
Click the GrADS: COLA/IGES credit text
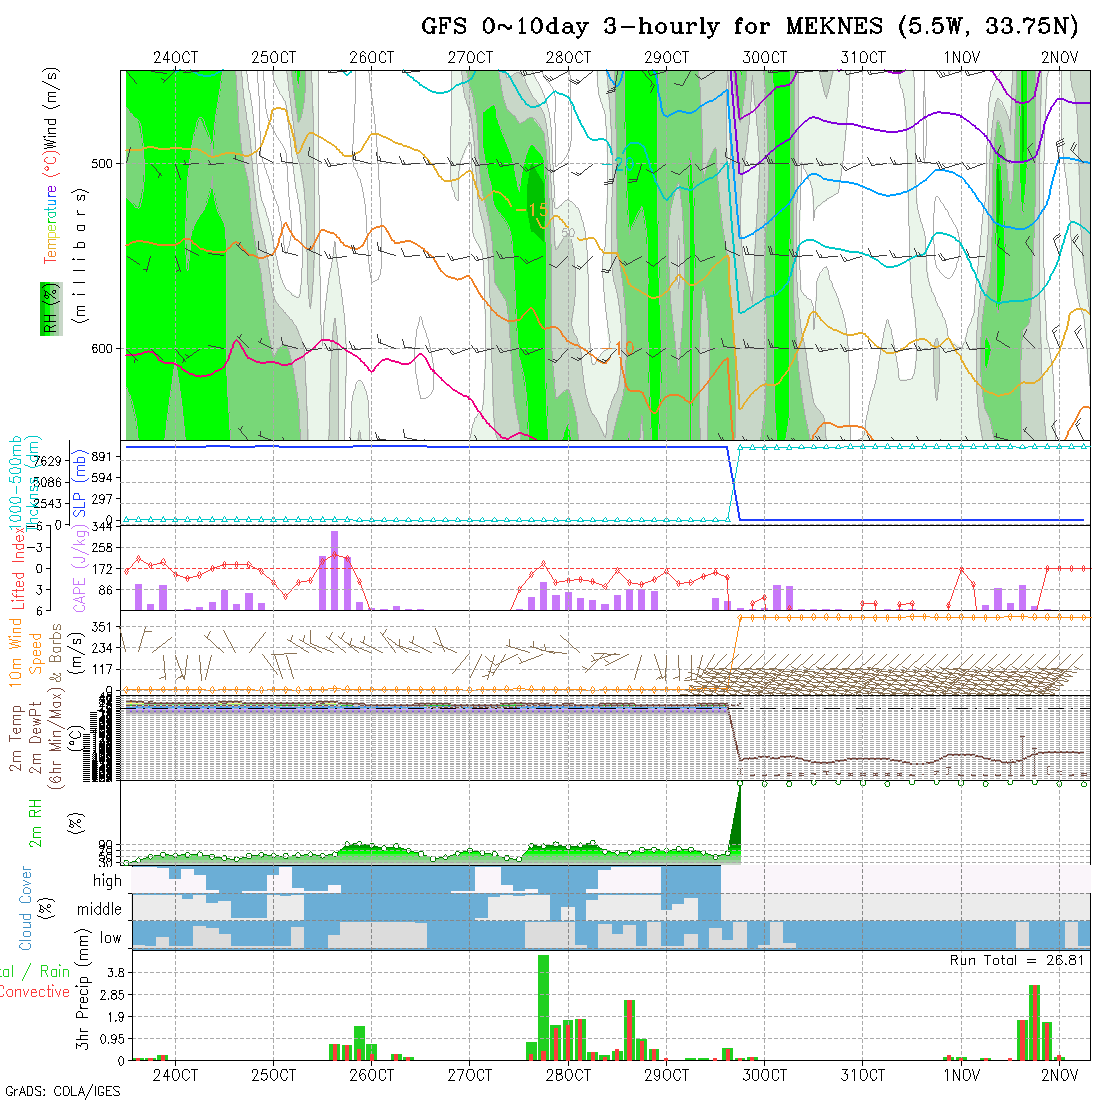click(62, 1091)
